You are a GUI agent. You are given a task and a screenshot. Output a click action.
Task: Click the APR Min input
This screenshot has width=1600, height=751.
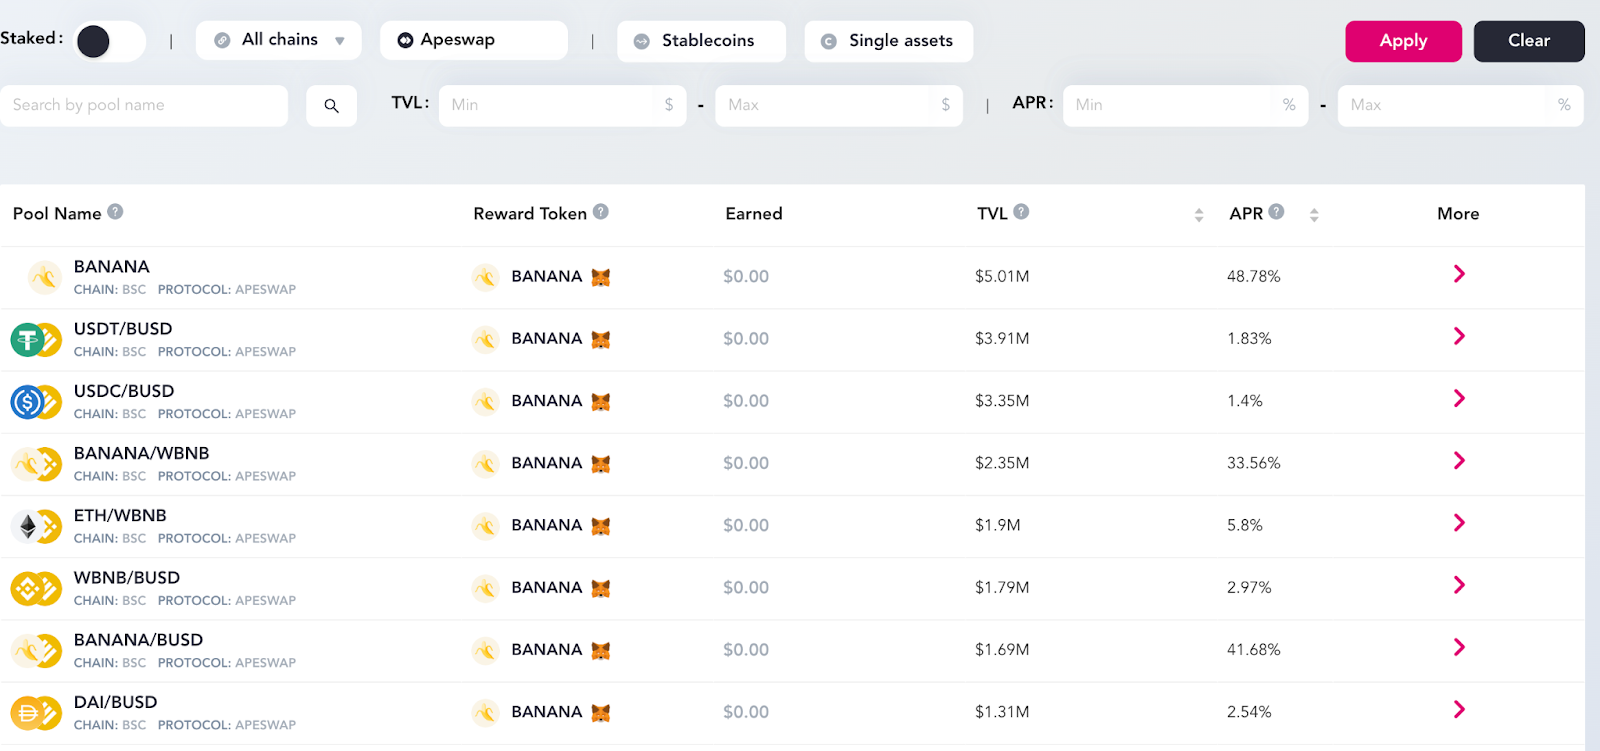point(1186,105)
